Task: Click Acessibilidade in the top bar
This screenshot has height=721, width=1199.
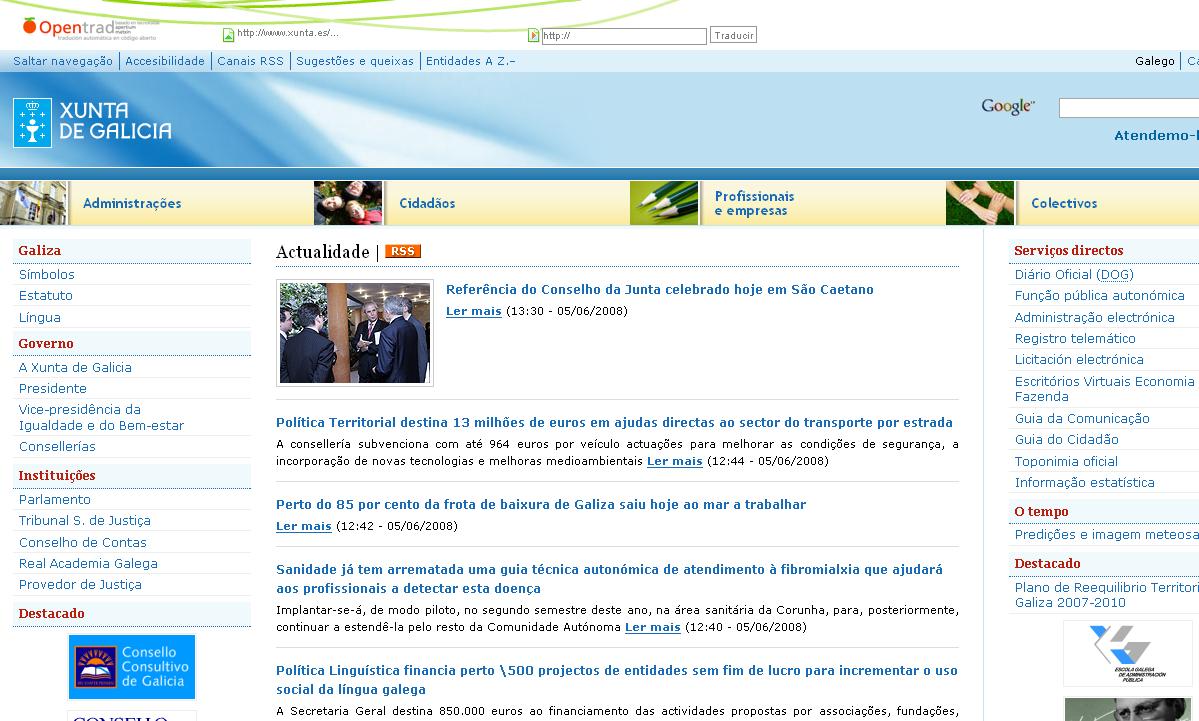Action: [165, 61]
